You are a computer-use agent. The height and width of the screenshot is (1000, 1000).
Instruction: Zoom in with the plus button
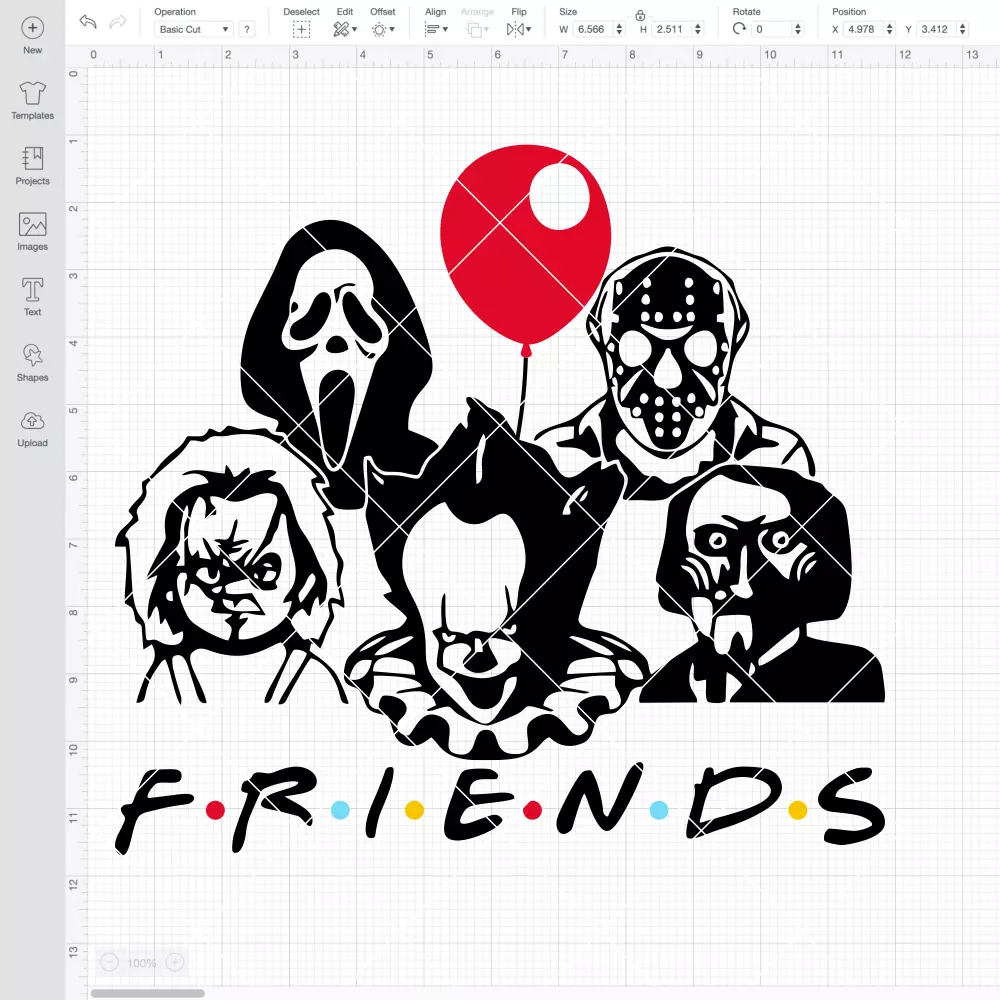click(175, 962)
